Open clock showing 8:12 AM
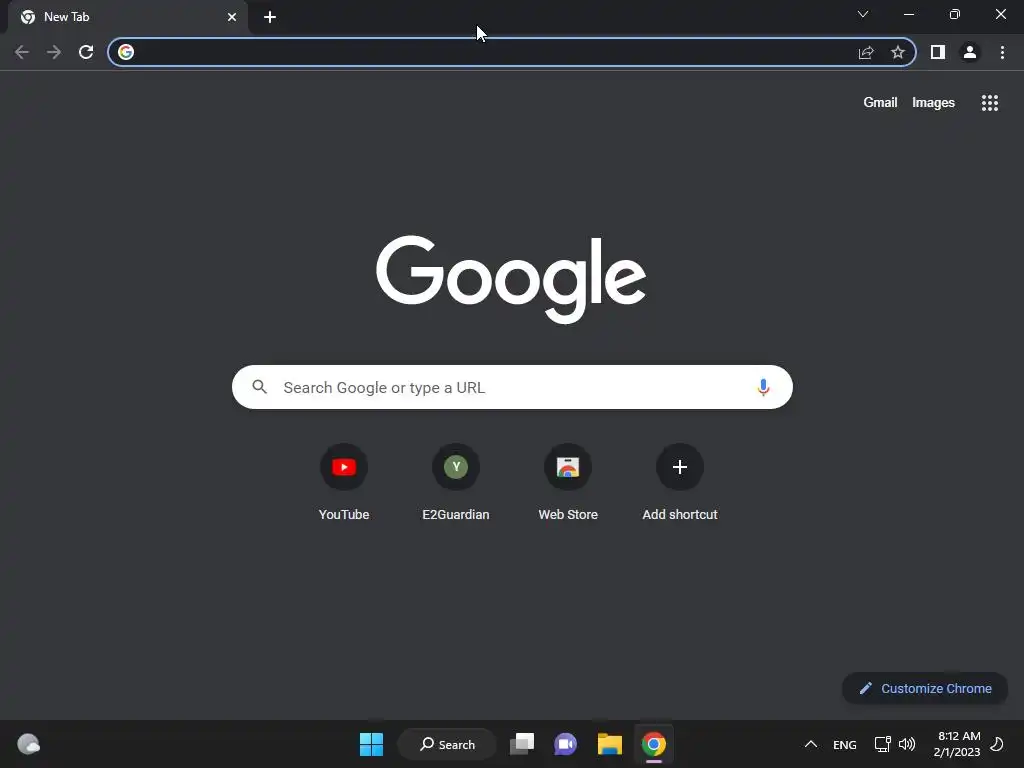 [x=957, y=744]
